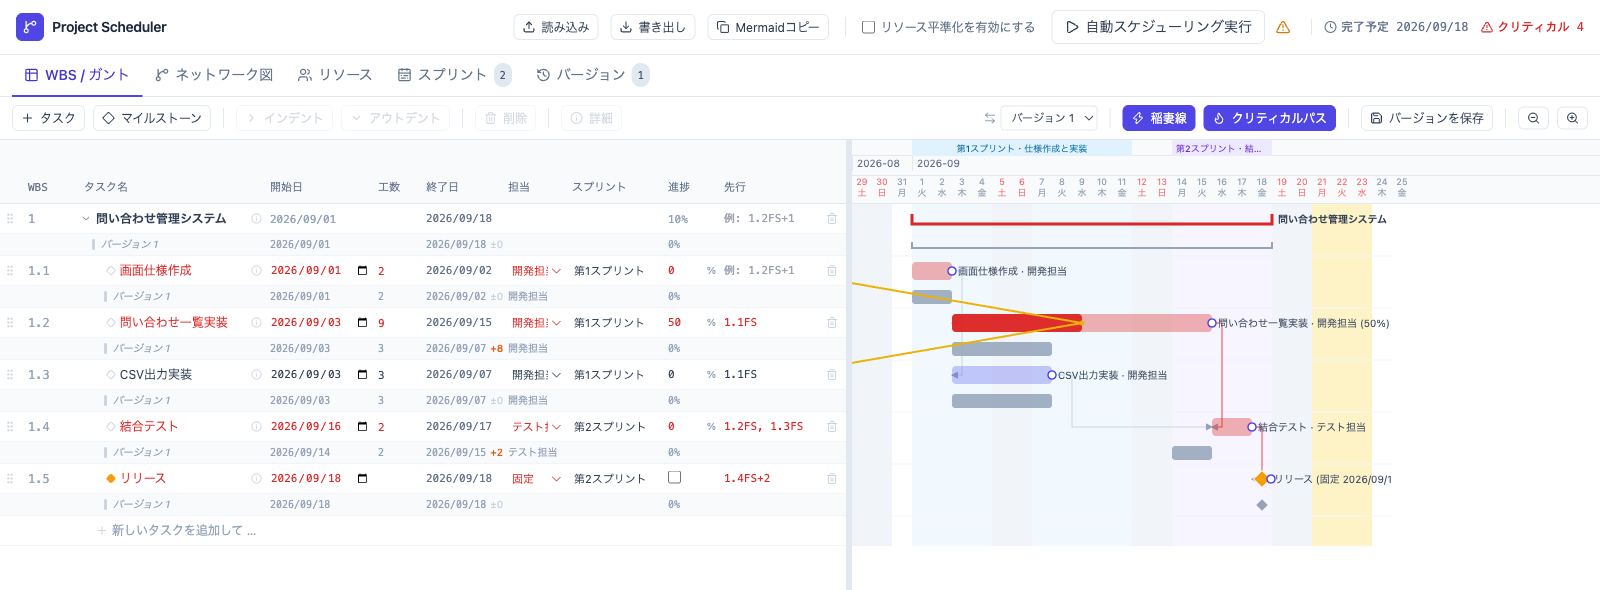Click predecessor cell 1.2FS, 1.3FS

point(763,426)
